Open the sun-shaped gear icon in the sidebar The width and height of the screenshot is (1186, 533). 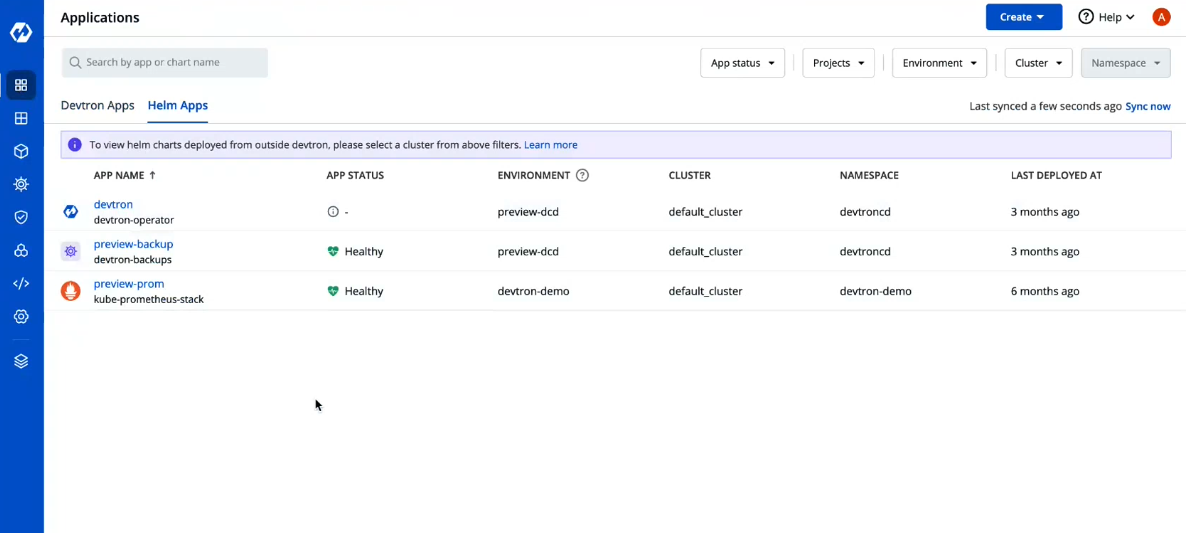(21, 184)
